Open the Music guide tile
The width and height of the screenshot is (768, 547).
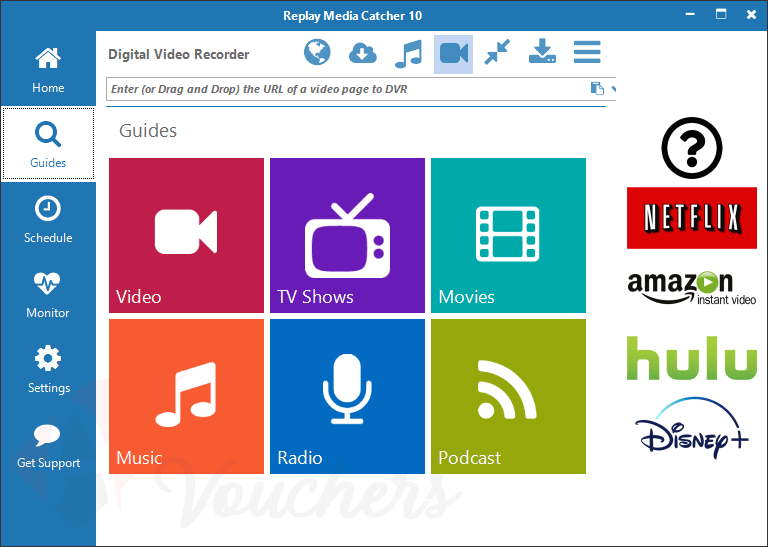186,396
